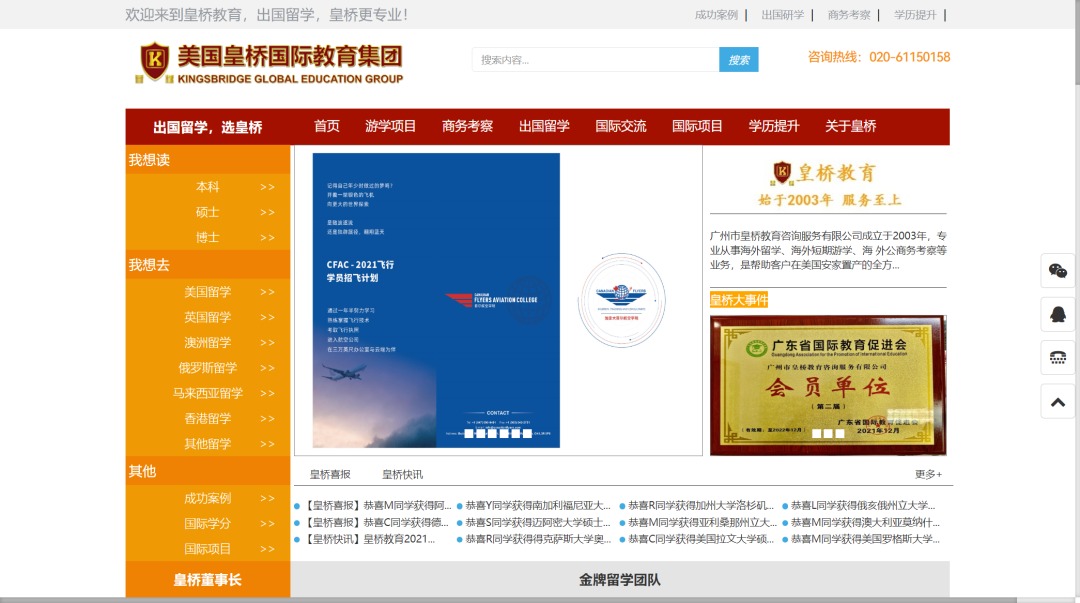Open the 出国研学 top link
Image resolution: width=1080 pixels, height=603 pixels.
click(x=782, y=14)
